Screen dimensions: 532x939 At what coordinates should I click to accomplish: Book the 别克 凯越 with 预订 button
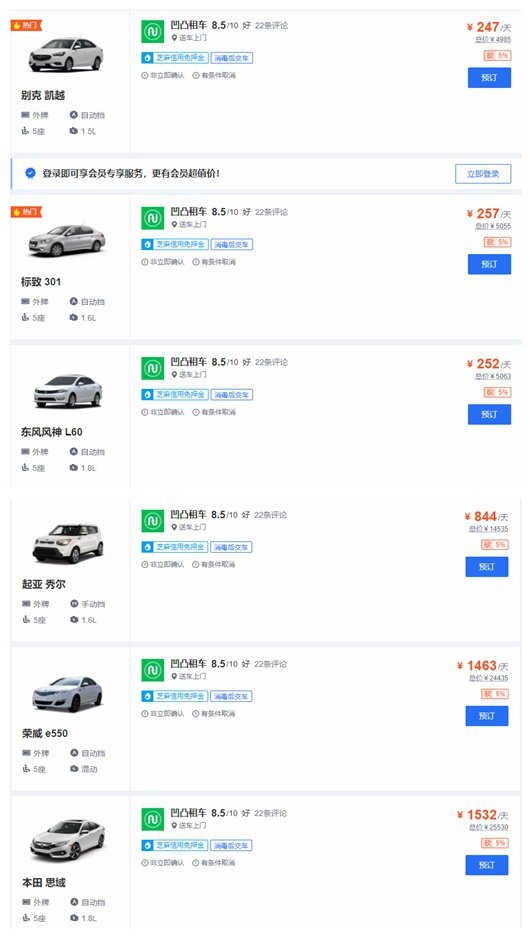tap(489, 78)
